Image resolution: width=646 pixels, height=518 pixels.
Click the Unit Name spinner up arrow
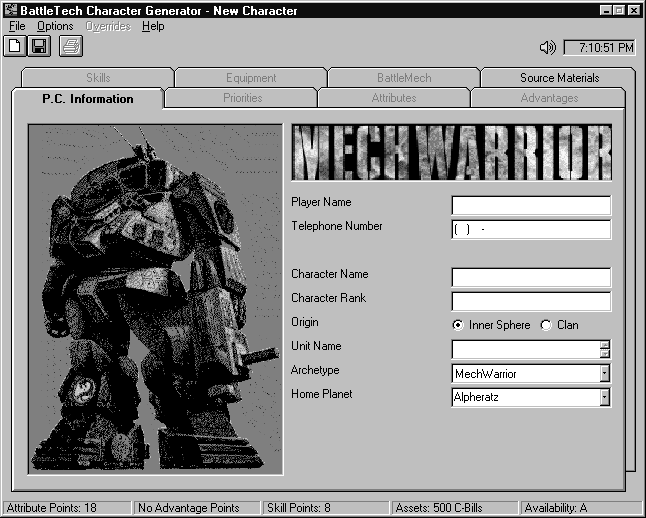click(x=604, y=345)
